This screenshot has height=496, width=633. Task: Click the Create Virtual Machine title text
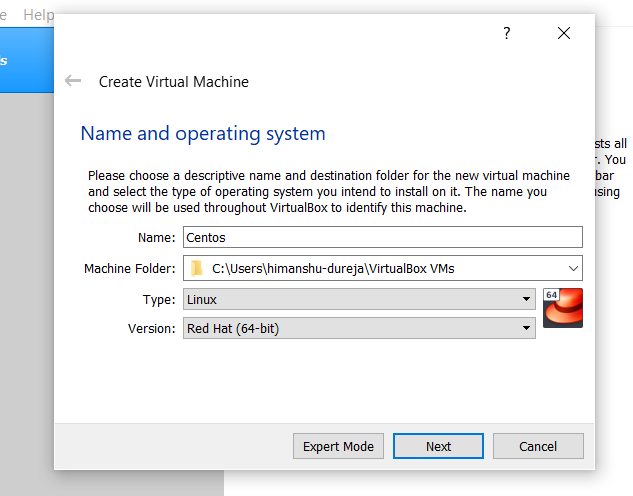(174, 82)
